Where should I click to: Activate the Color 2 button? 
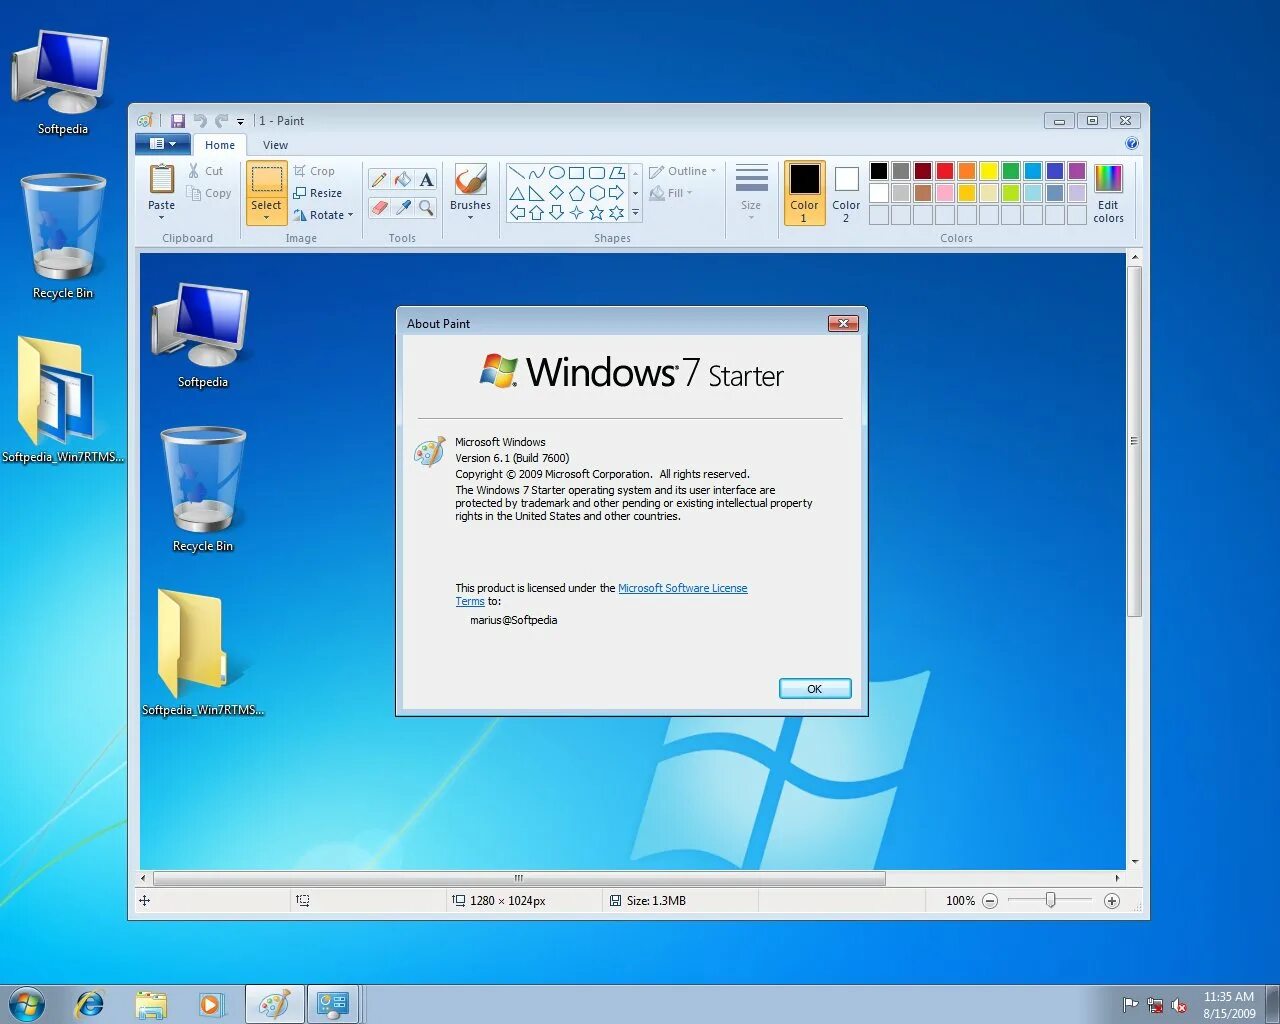tap(846, 193)
